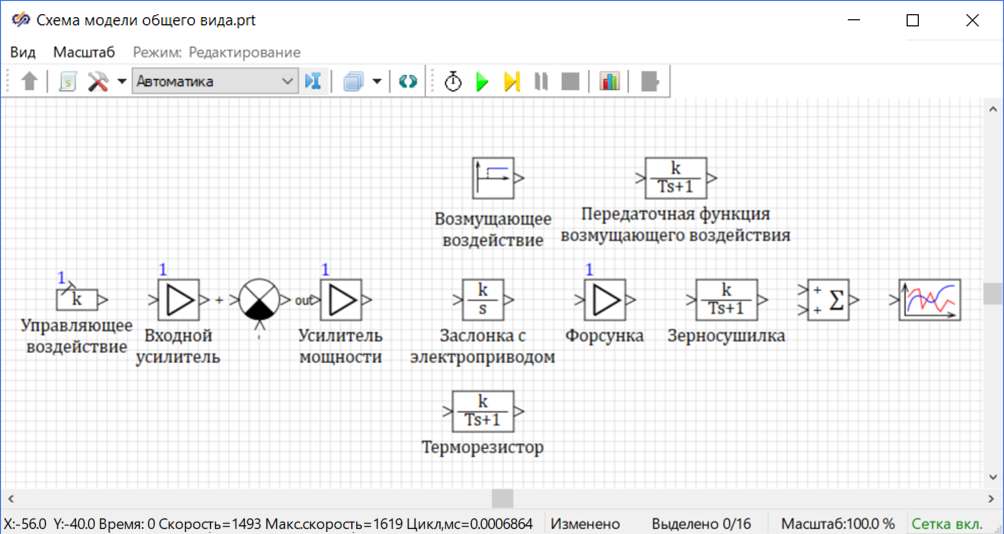
Task: Click the hammer and wrench tools icon
Action: (x=98, y=82)
